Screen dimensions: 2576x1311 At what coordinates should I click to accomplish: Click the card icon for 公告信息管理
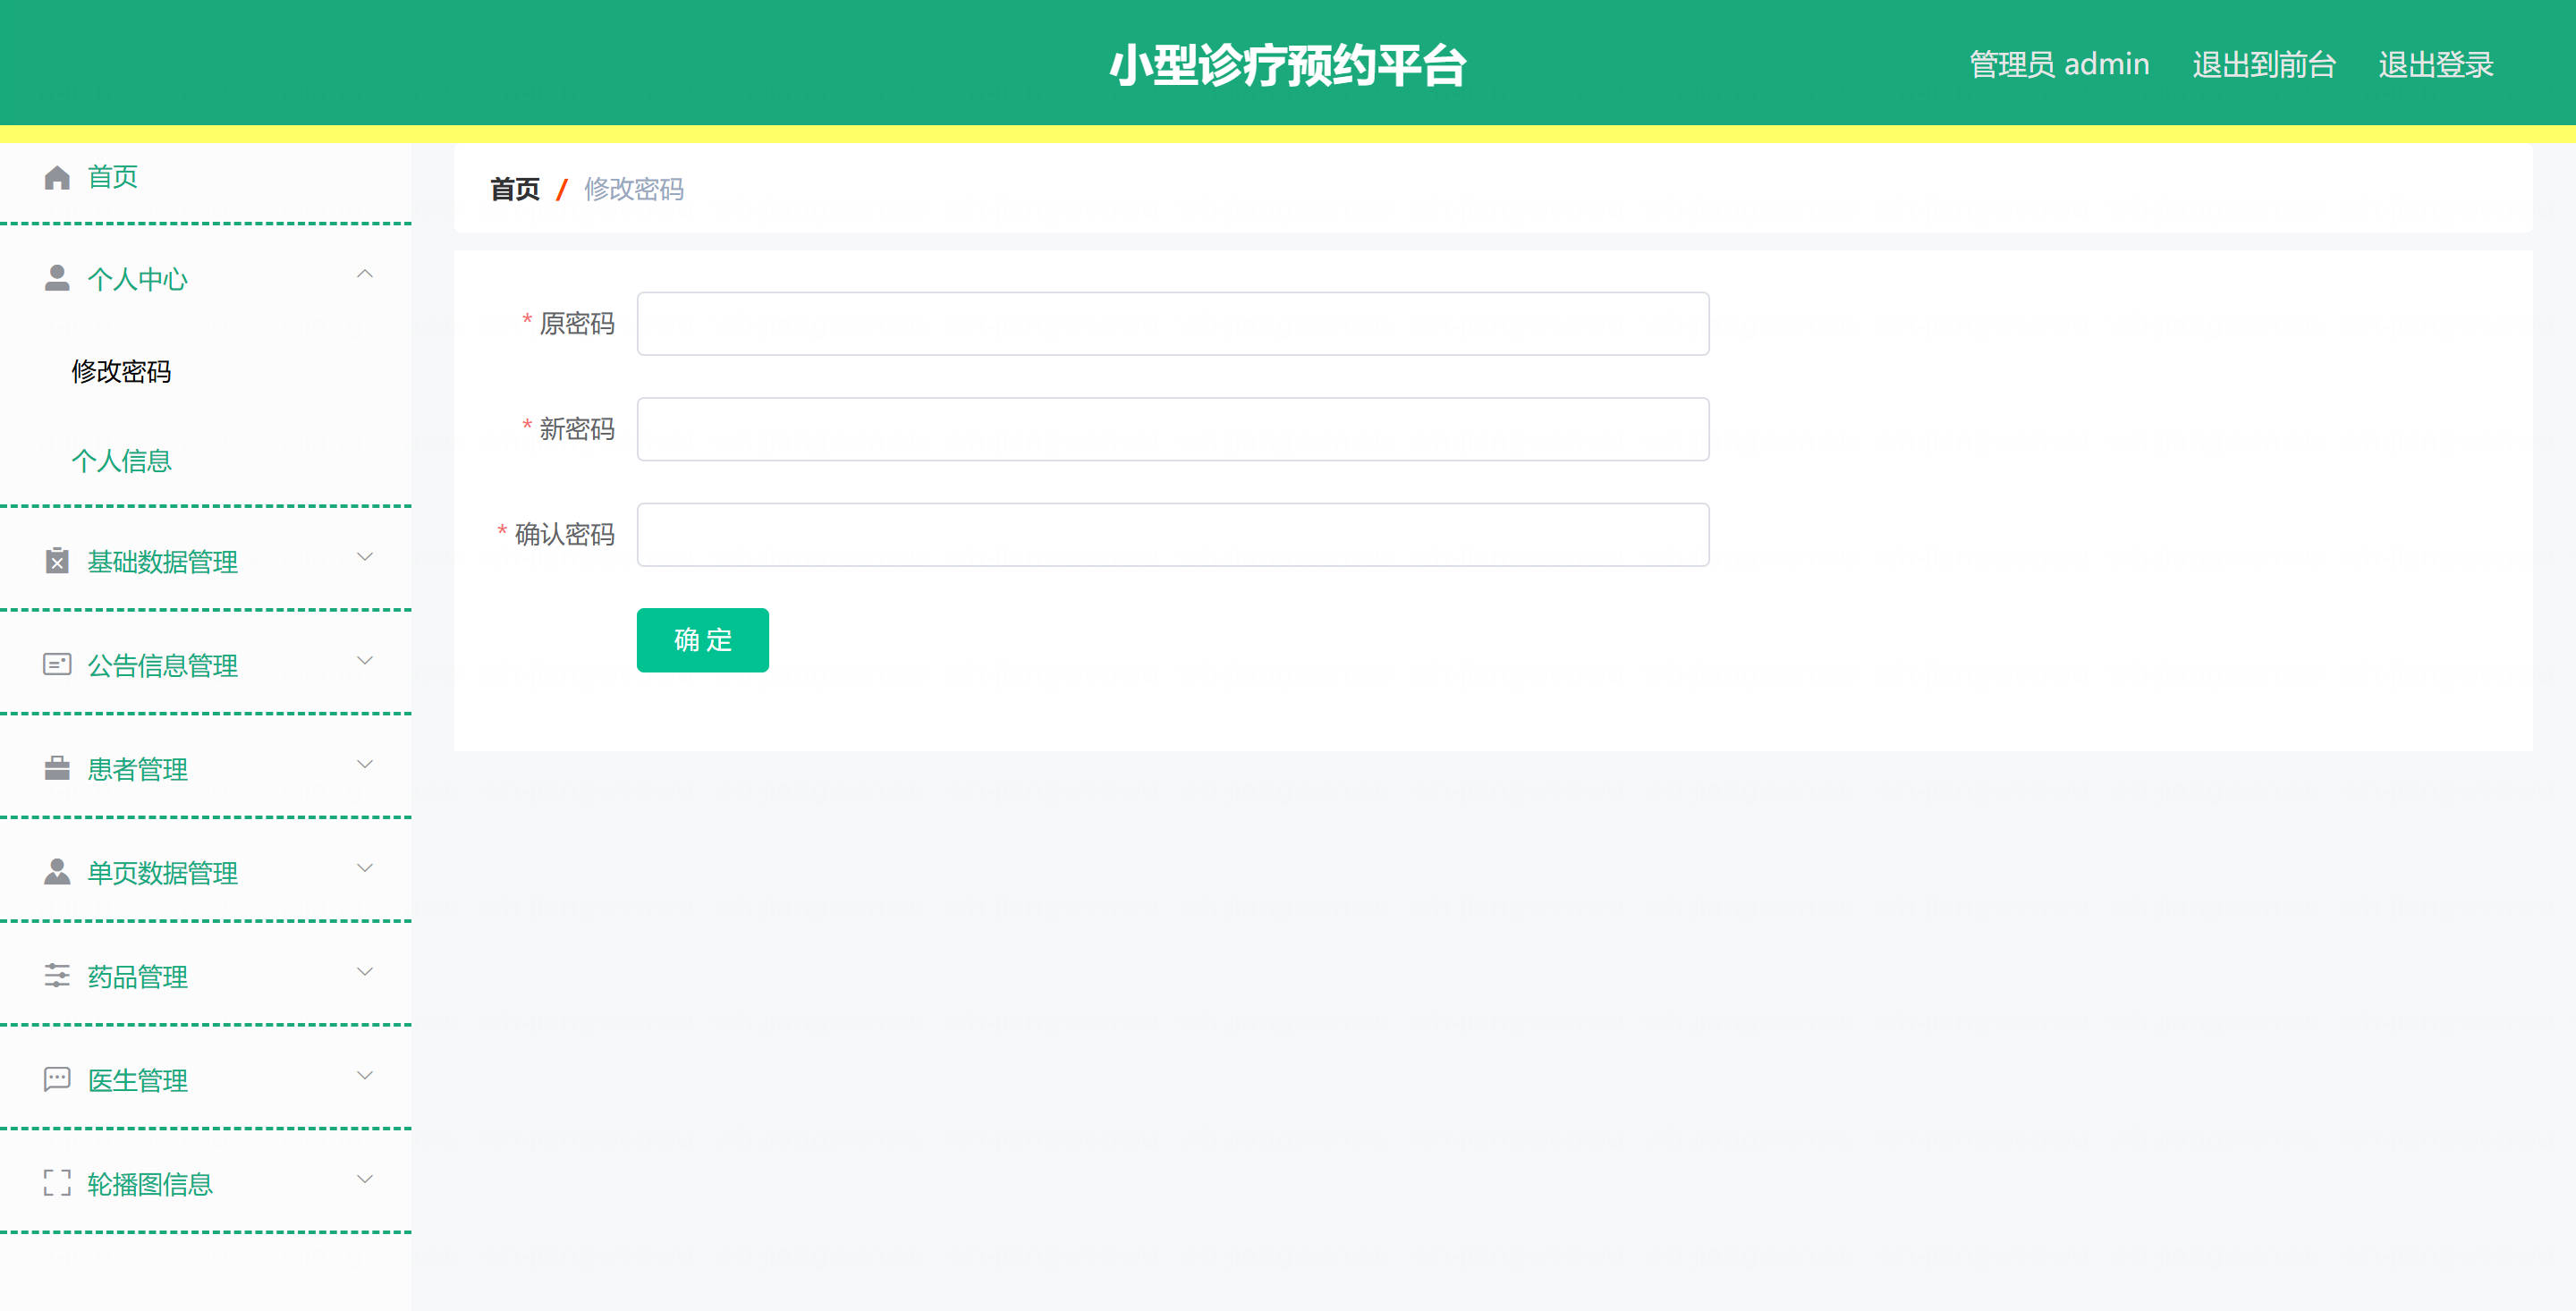click(x=57, y=664)
